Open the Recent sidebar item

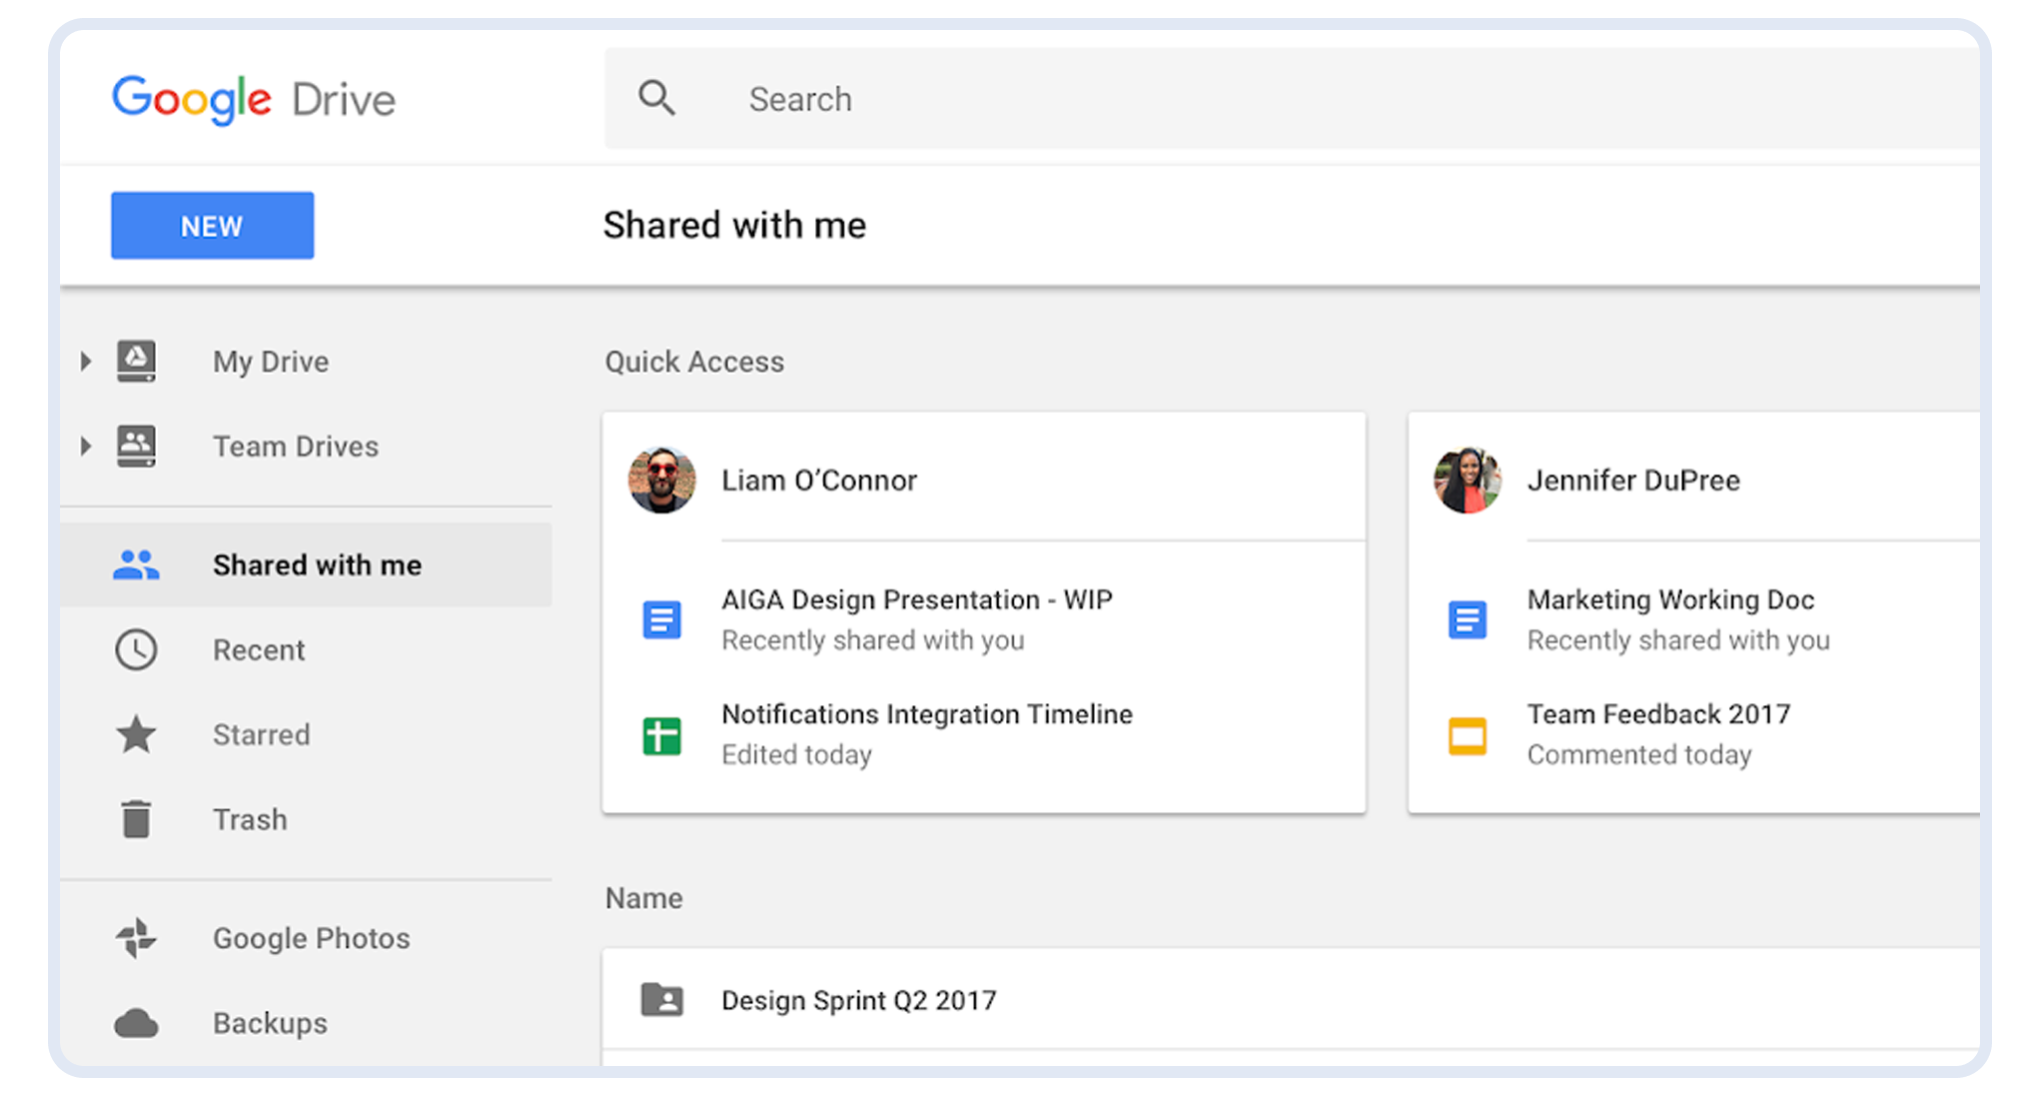(259, 650)
